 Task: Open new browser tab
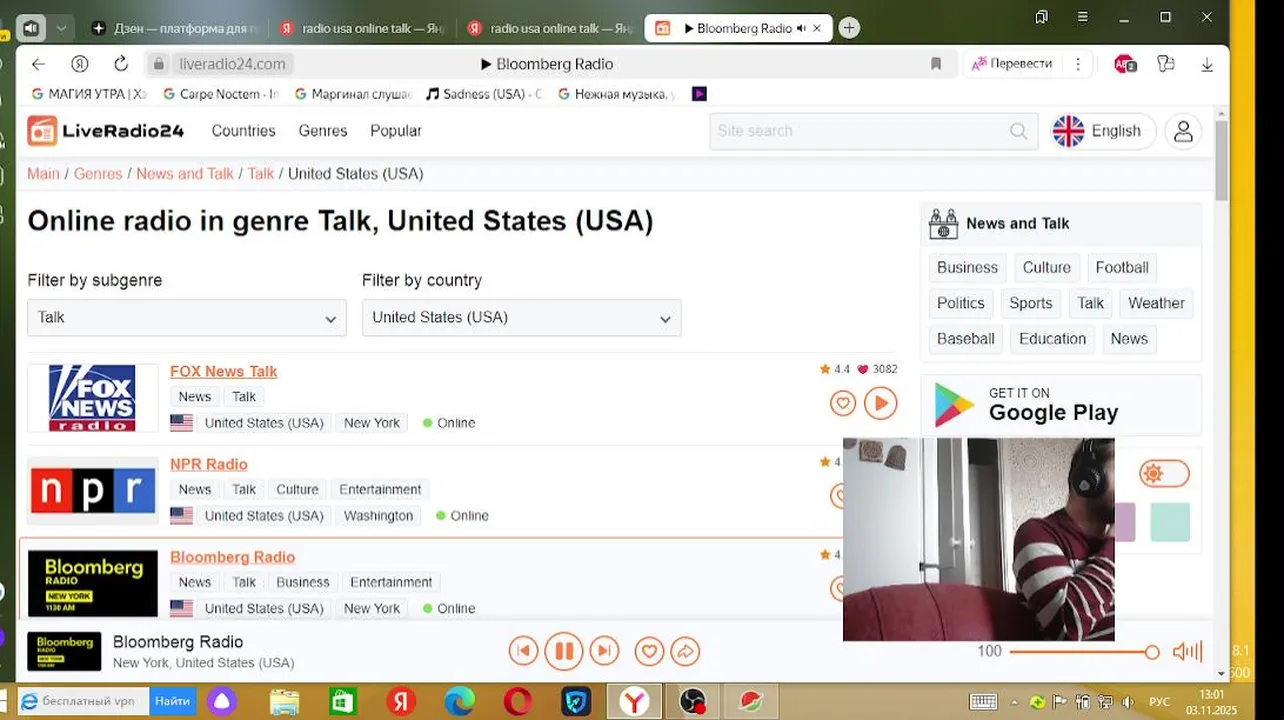pyautogui.click(x=849, y=28)
